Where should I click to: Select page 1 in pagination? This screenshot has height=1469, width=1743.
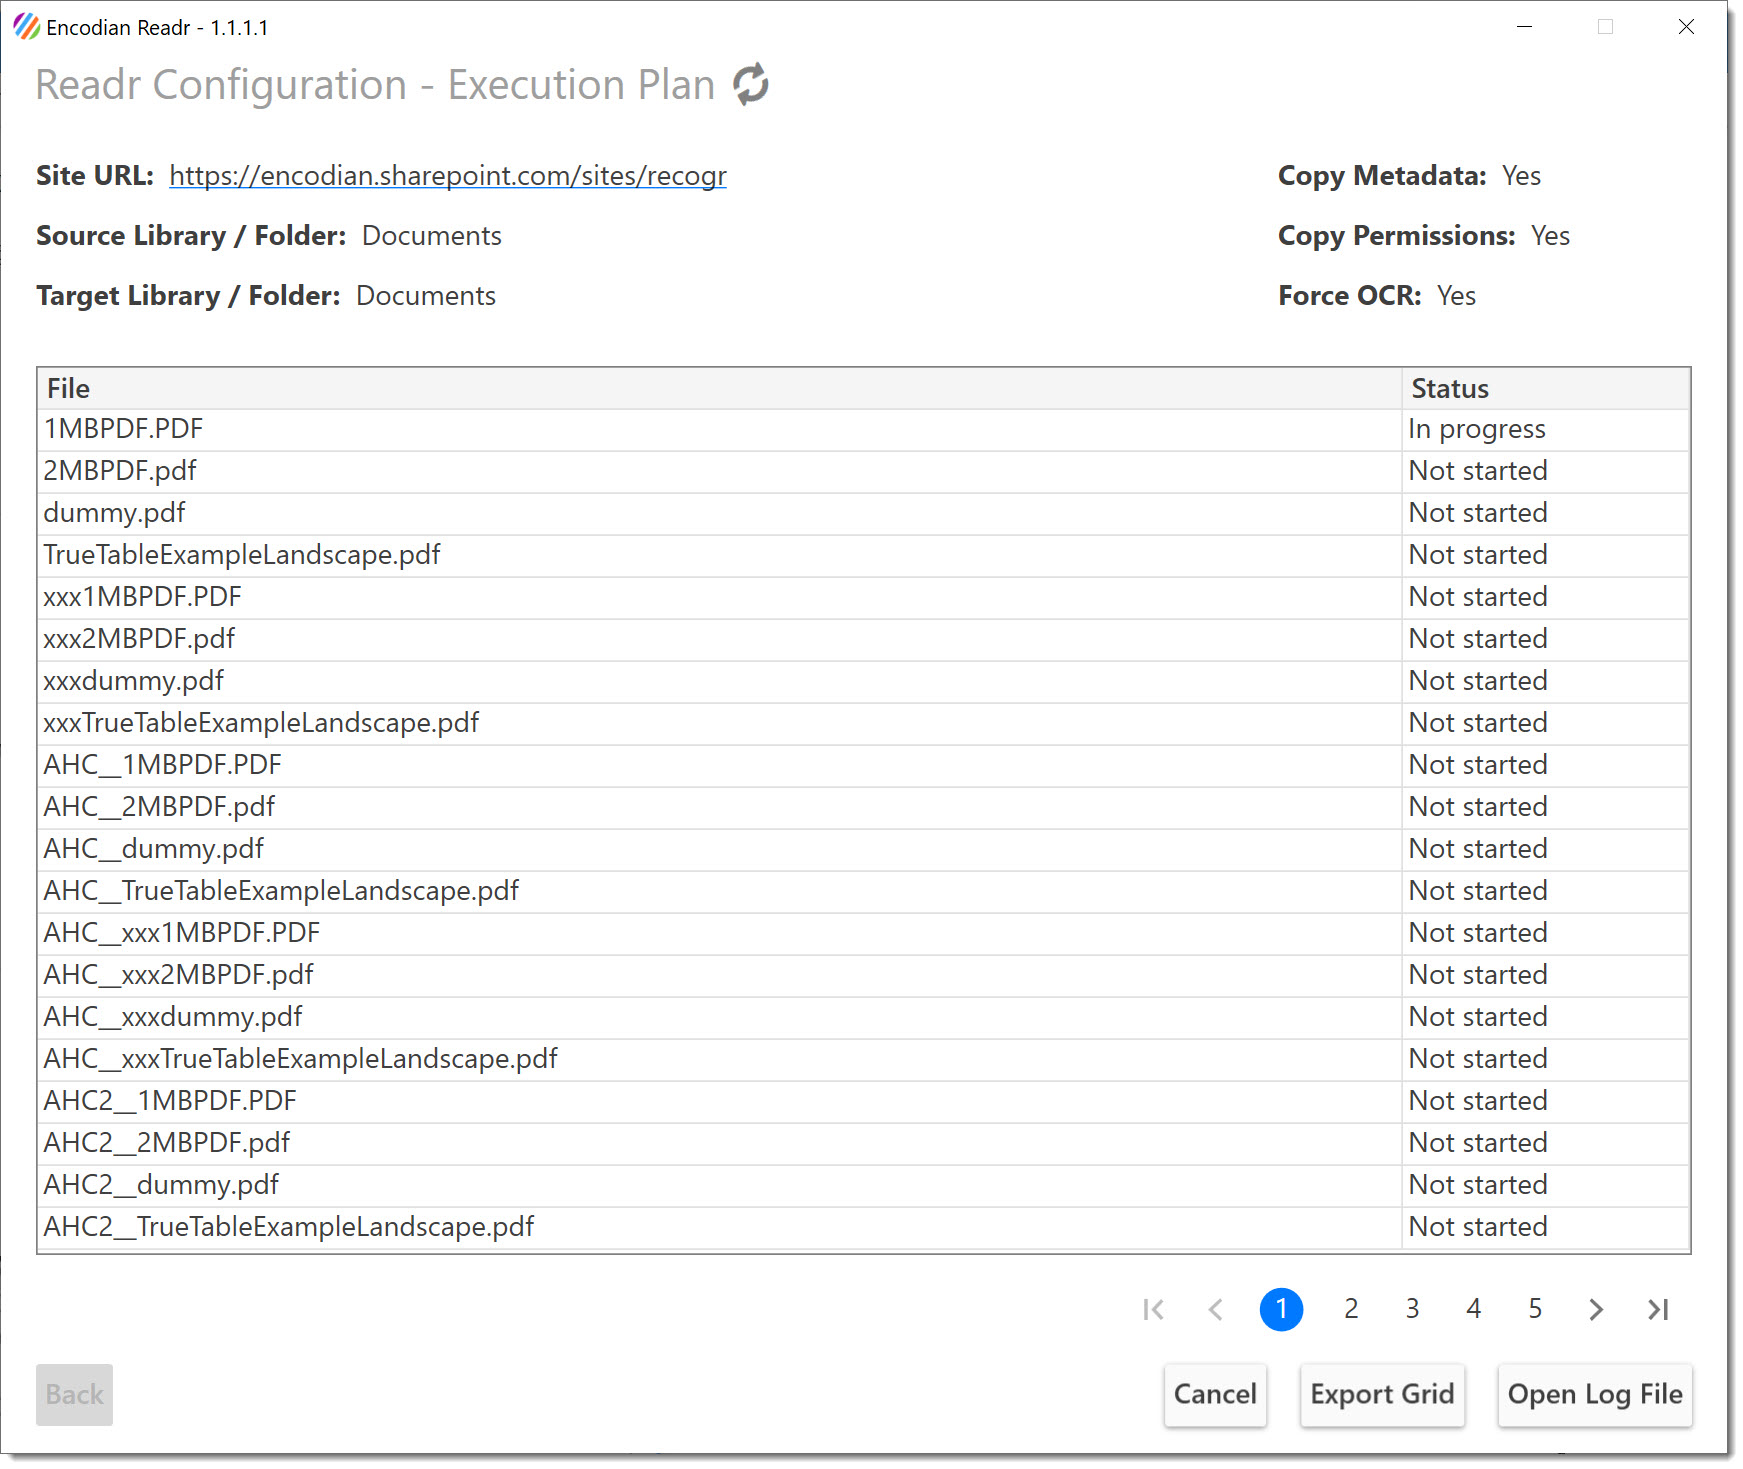click(x=1281, y=1309)
